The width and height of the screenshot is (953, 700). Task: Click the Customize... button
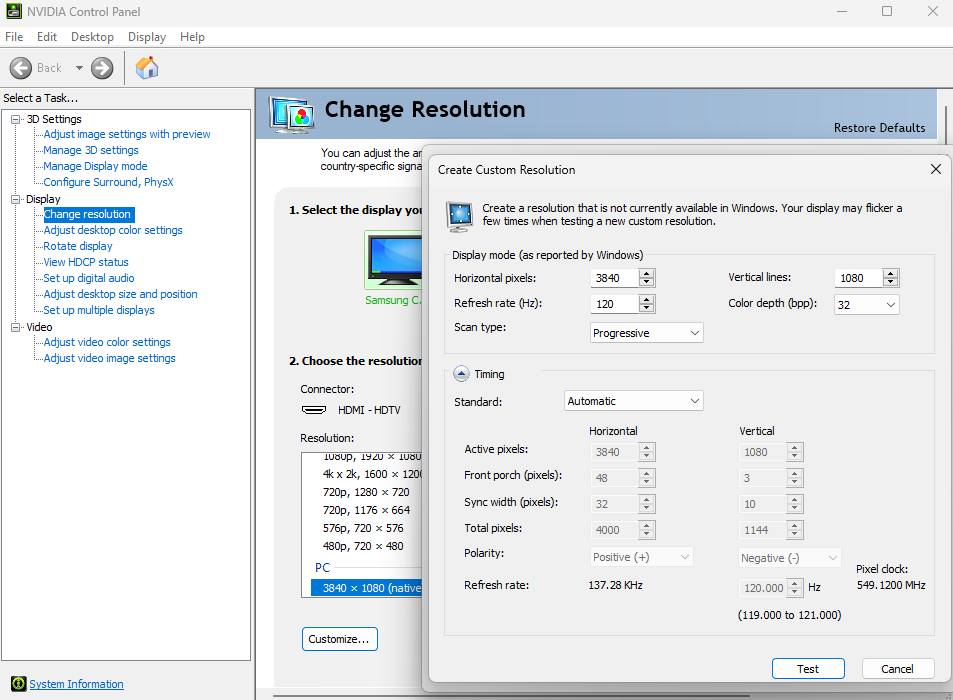point(339,639)
